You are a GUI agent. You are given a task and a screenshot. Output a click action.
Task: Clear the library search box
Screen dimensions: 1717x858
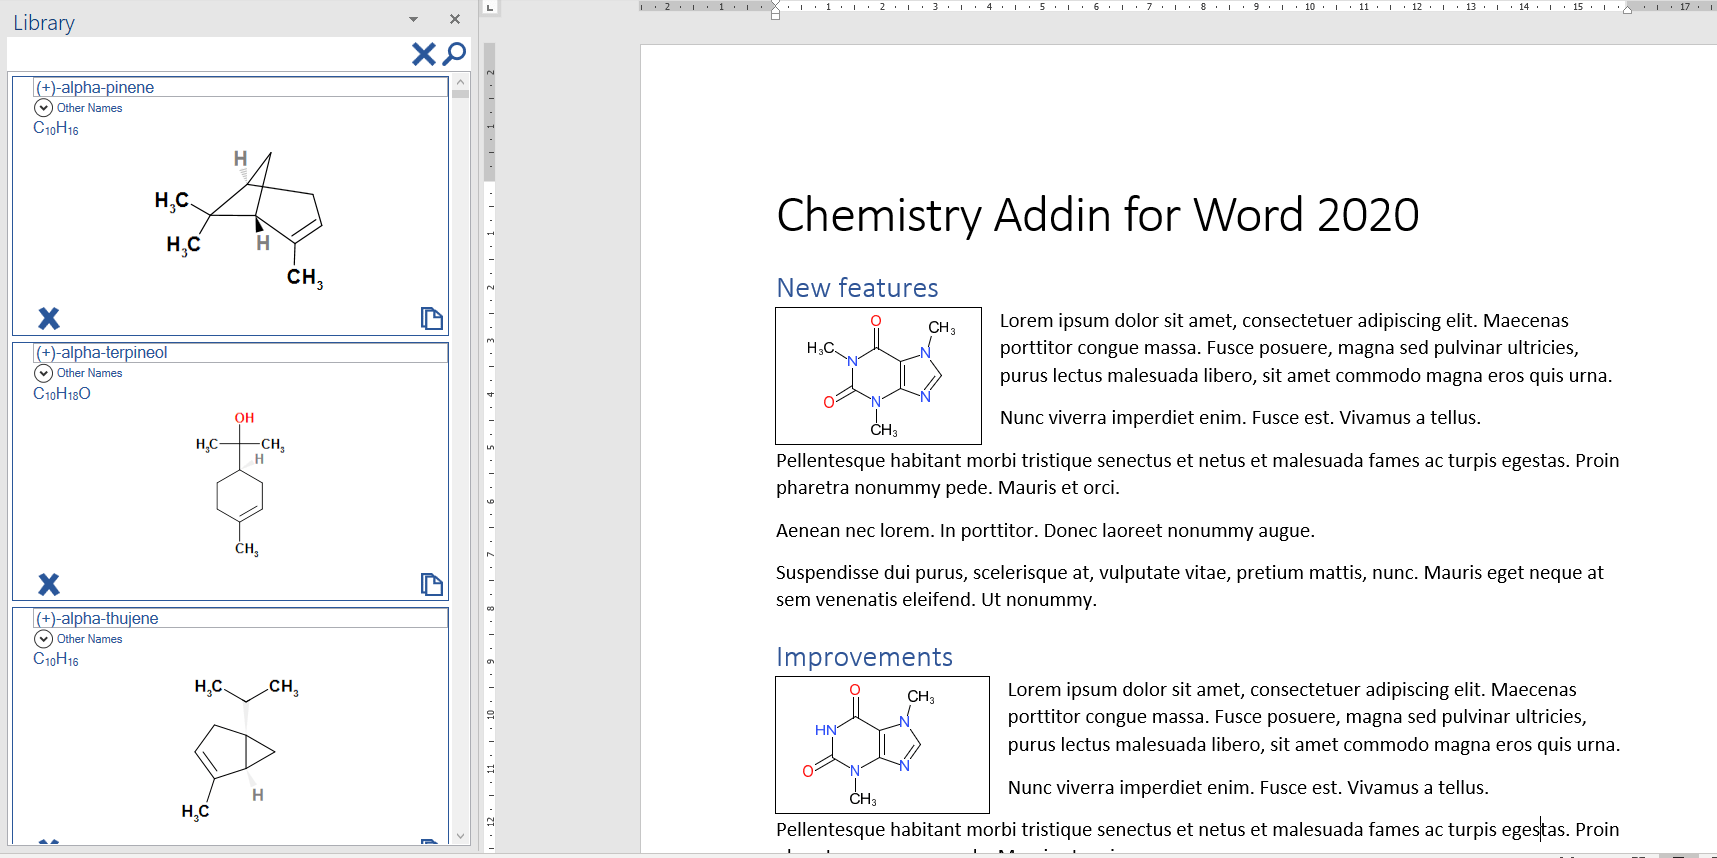pyautogui.click(x=423, y=54)
